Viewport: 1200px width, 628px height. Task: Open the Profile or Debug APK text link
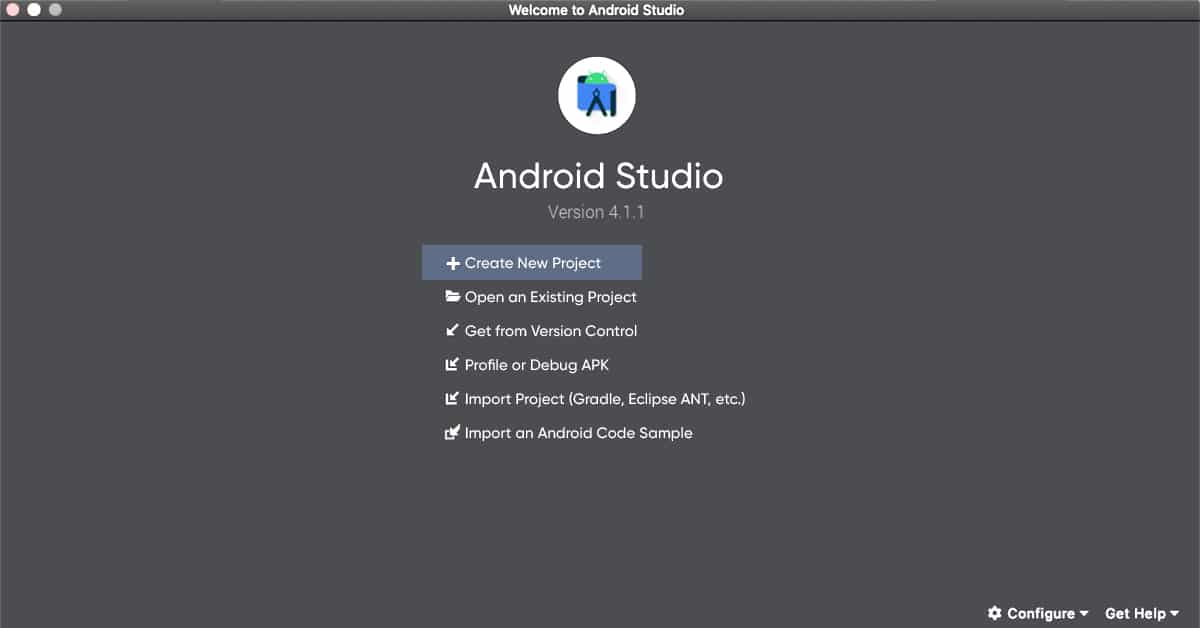[x=536, y=365]
